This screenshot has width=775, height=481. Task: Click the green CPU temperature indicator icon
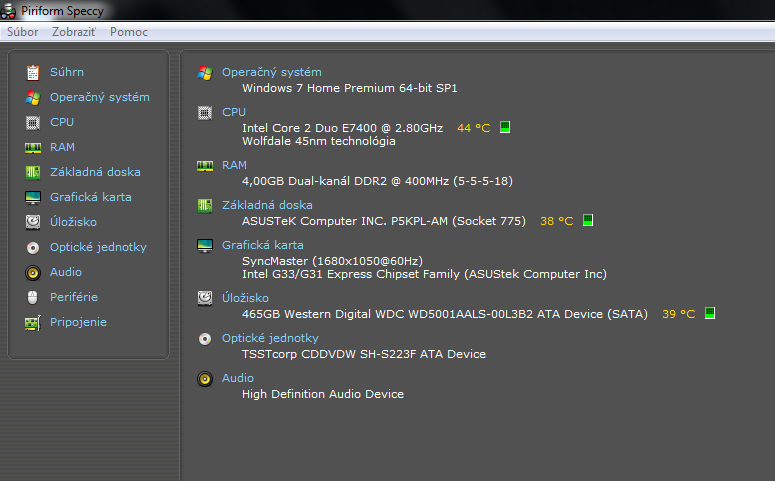click(505, 127)
